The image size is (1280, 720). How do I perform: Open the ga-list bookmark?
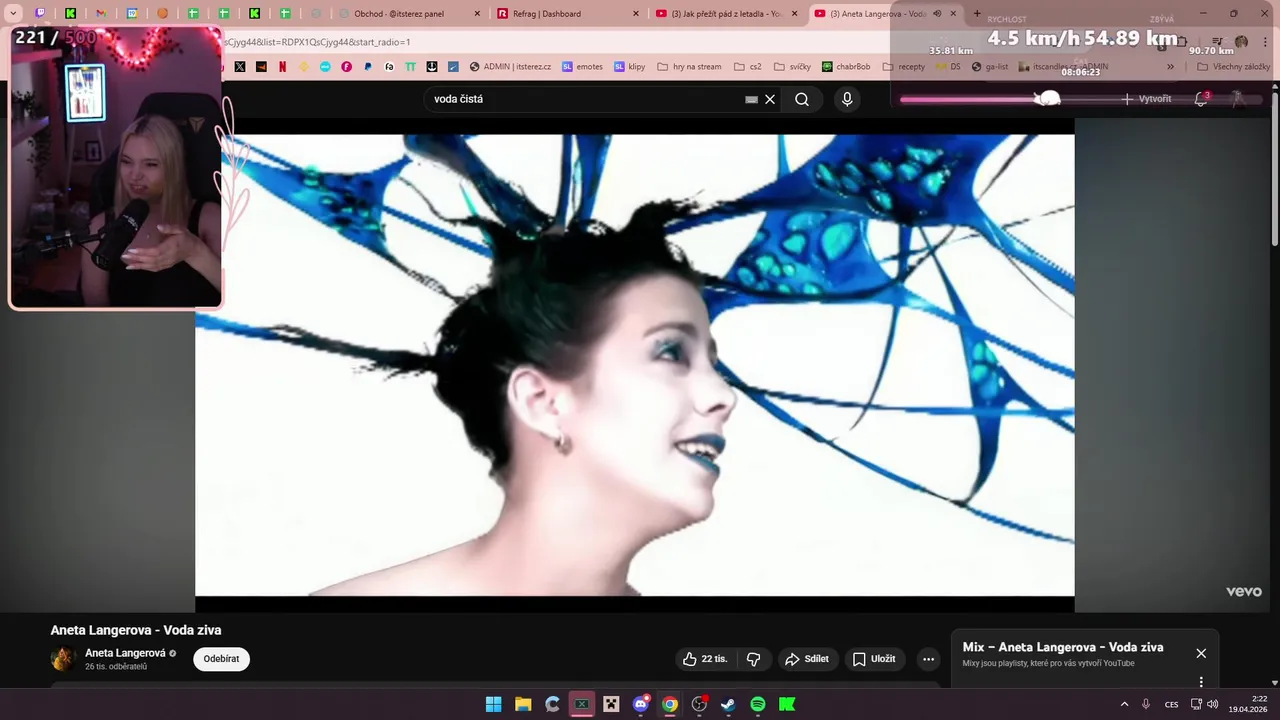click(x=990, y=67)
